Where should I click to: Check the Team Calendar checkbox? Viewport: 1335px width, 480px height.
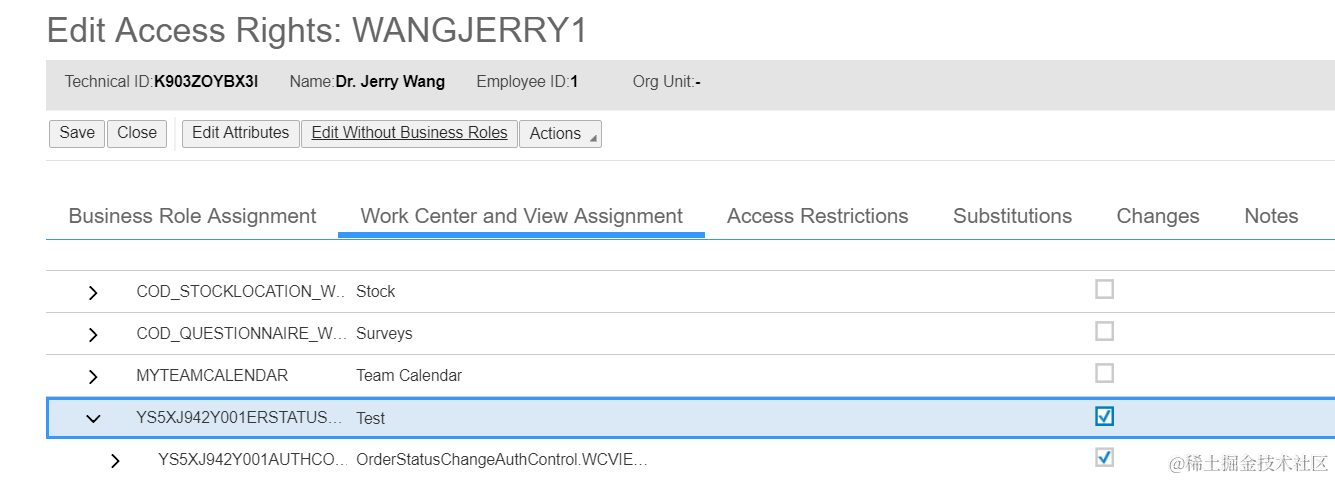point(1104,374)
